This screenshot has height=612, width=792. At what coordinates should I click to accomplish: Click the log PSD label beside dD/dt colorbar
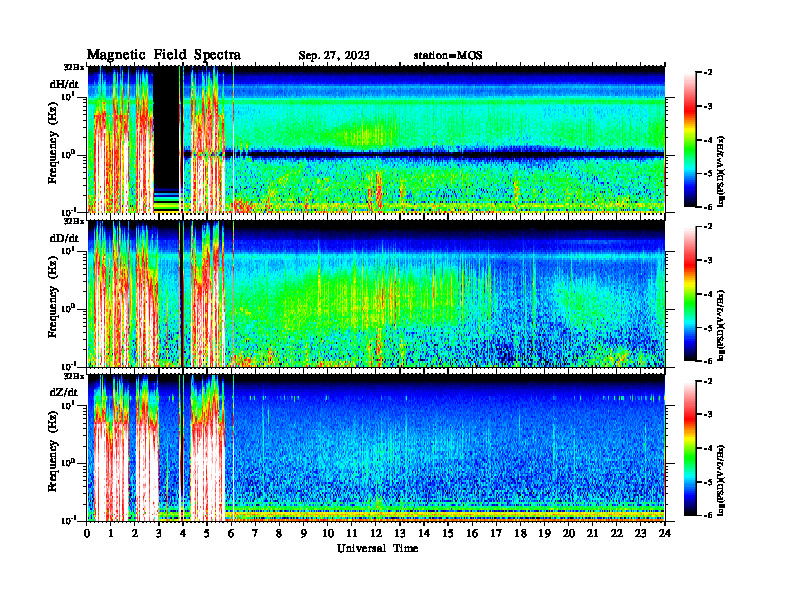[x=721, y=325]
